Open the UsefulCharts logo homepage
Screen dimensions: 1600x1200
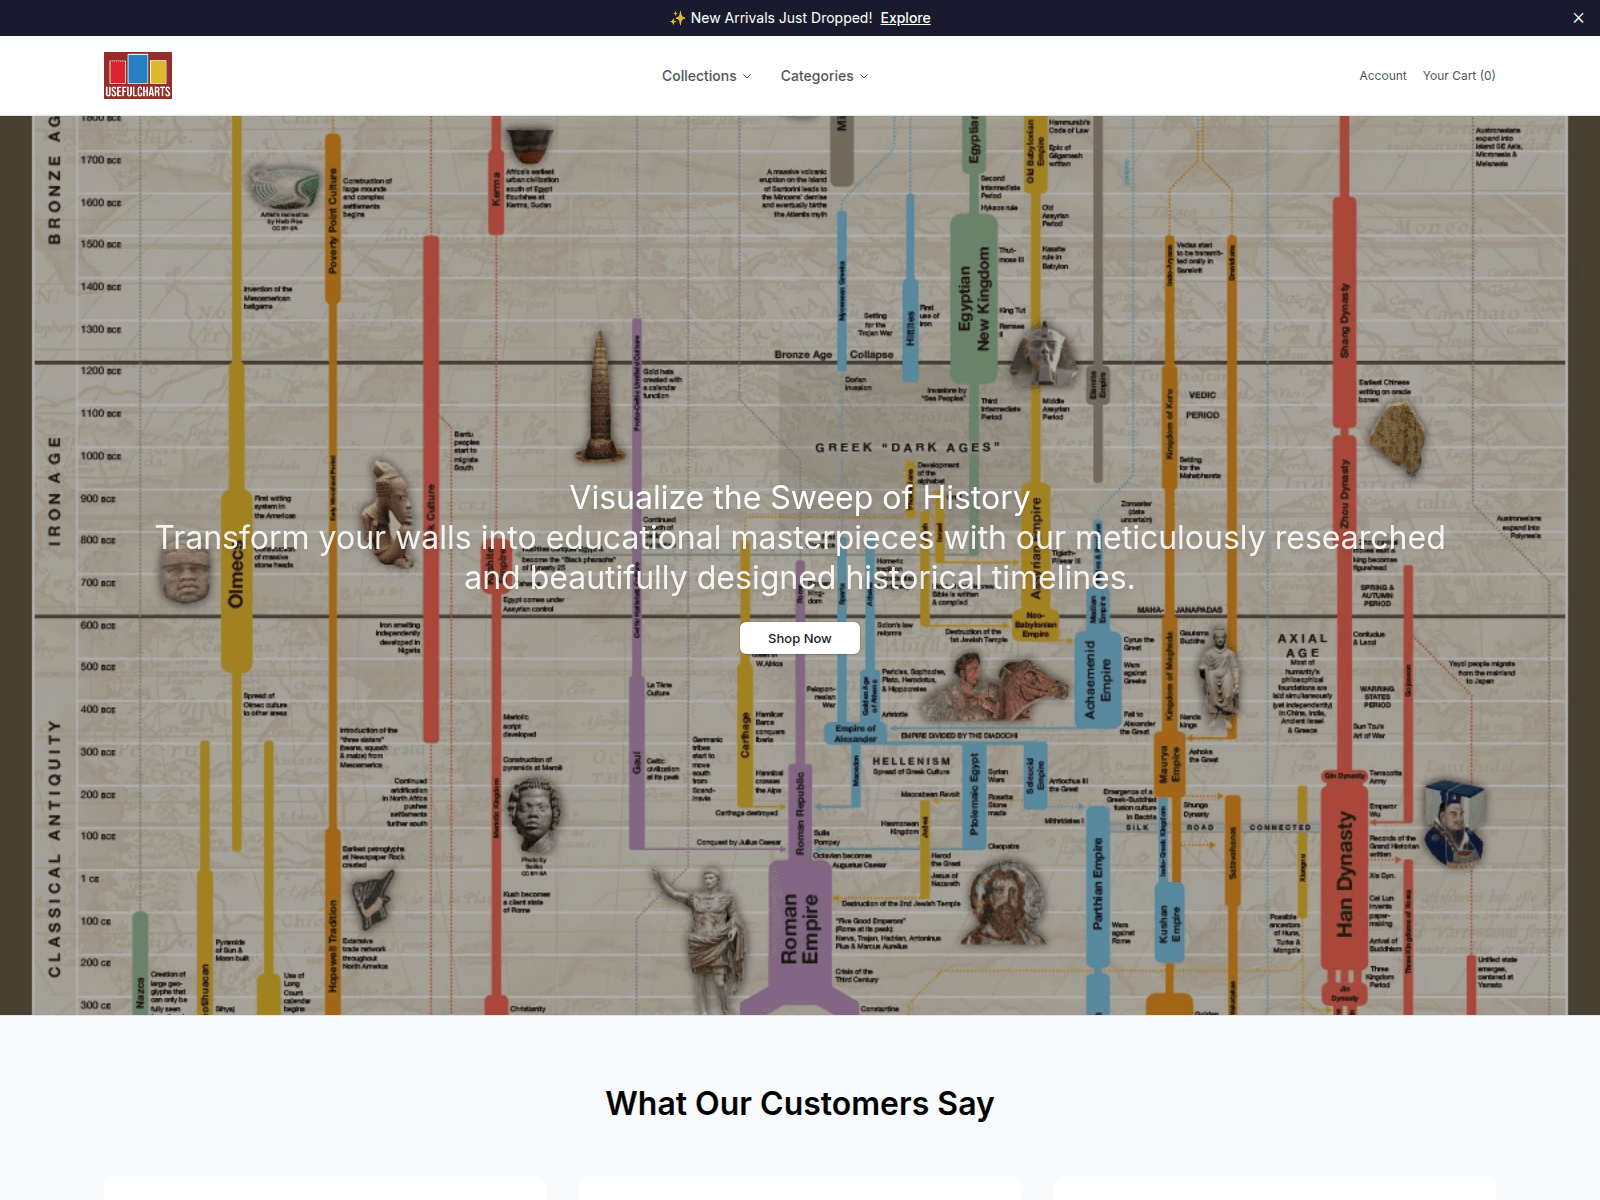[x=138, y=75]
